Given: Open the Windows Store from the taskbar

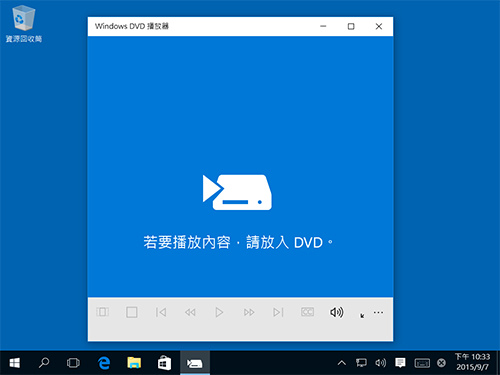Looking at the screenshot, I should (164, 363).
